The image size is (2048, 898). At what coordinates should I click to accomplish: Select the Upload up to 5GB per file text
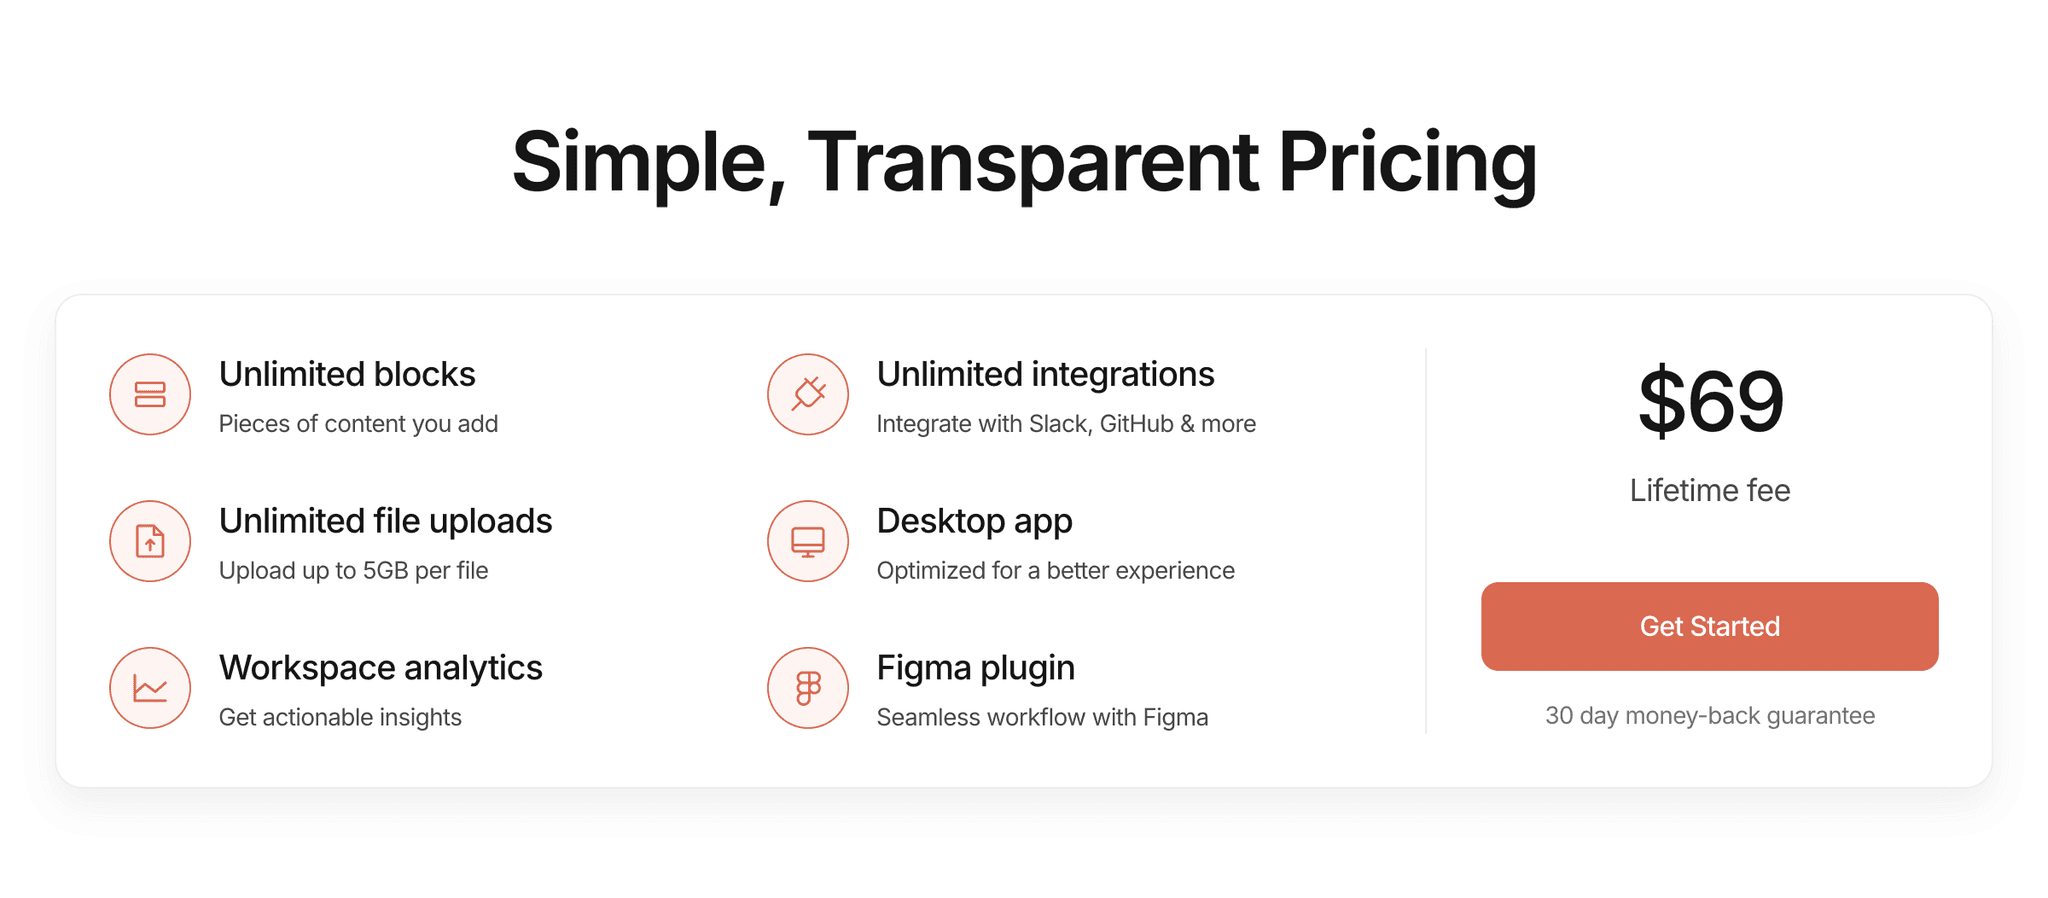tap(353, 570)
